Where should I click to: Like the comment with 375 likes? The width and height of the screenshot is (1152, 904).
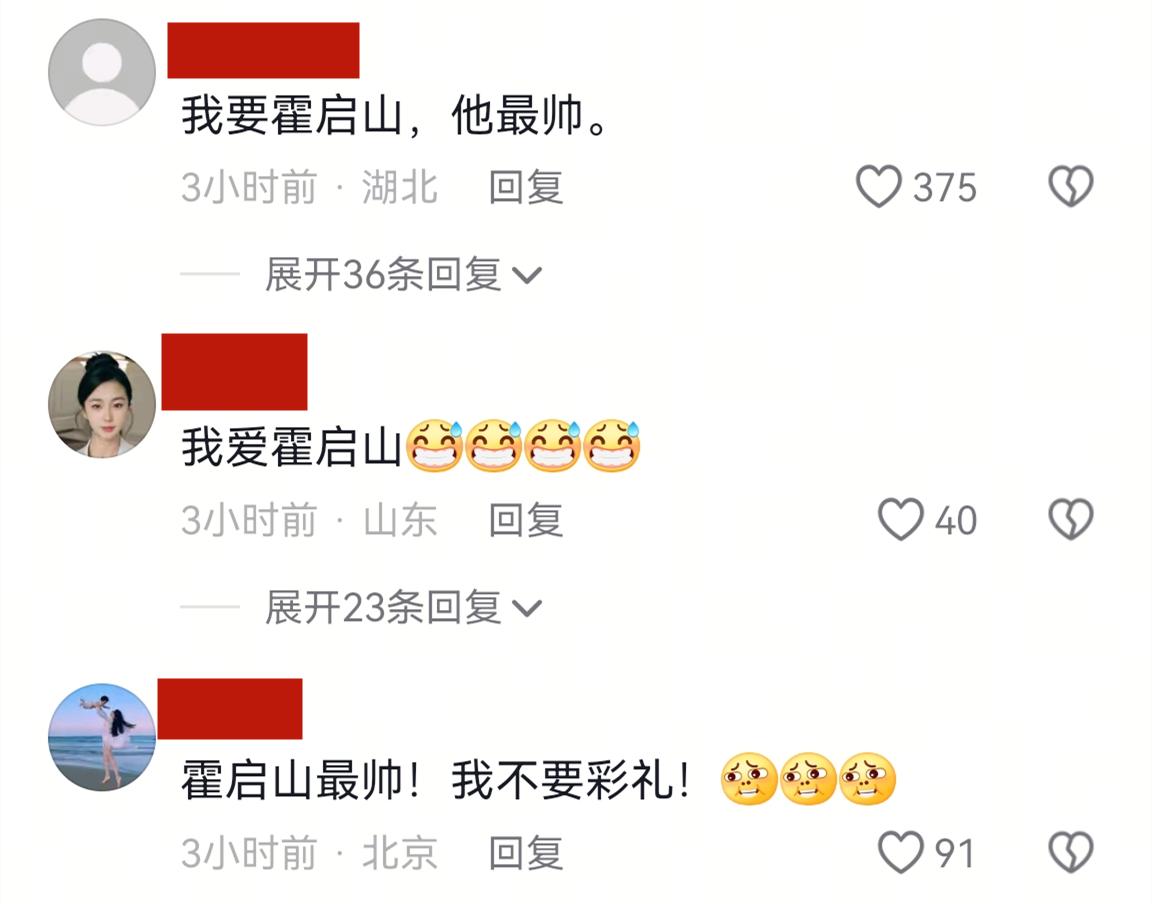tap(879, 186)
